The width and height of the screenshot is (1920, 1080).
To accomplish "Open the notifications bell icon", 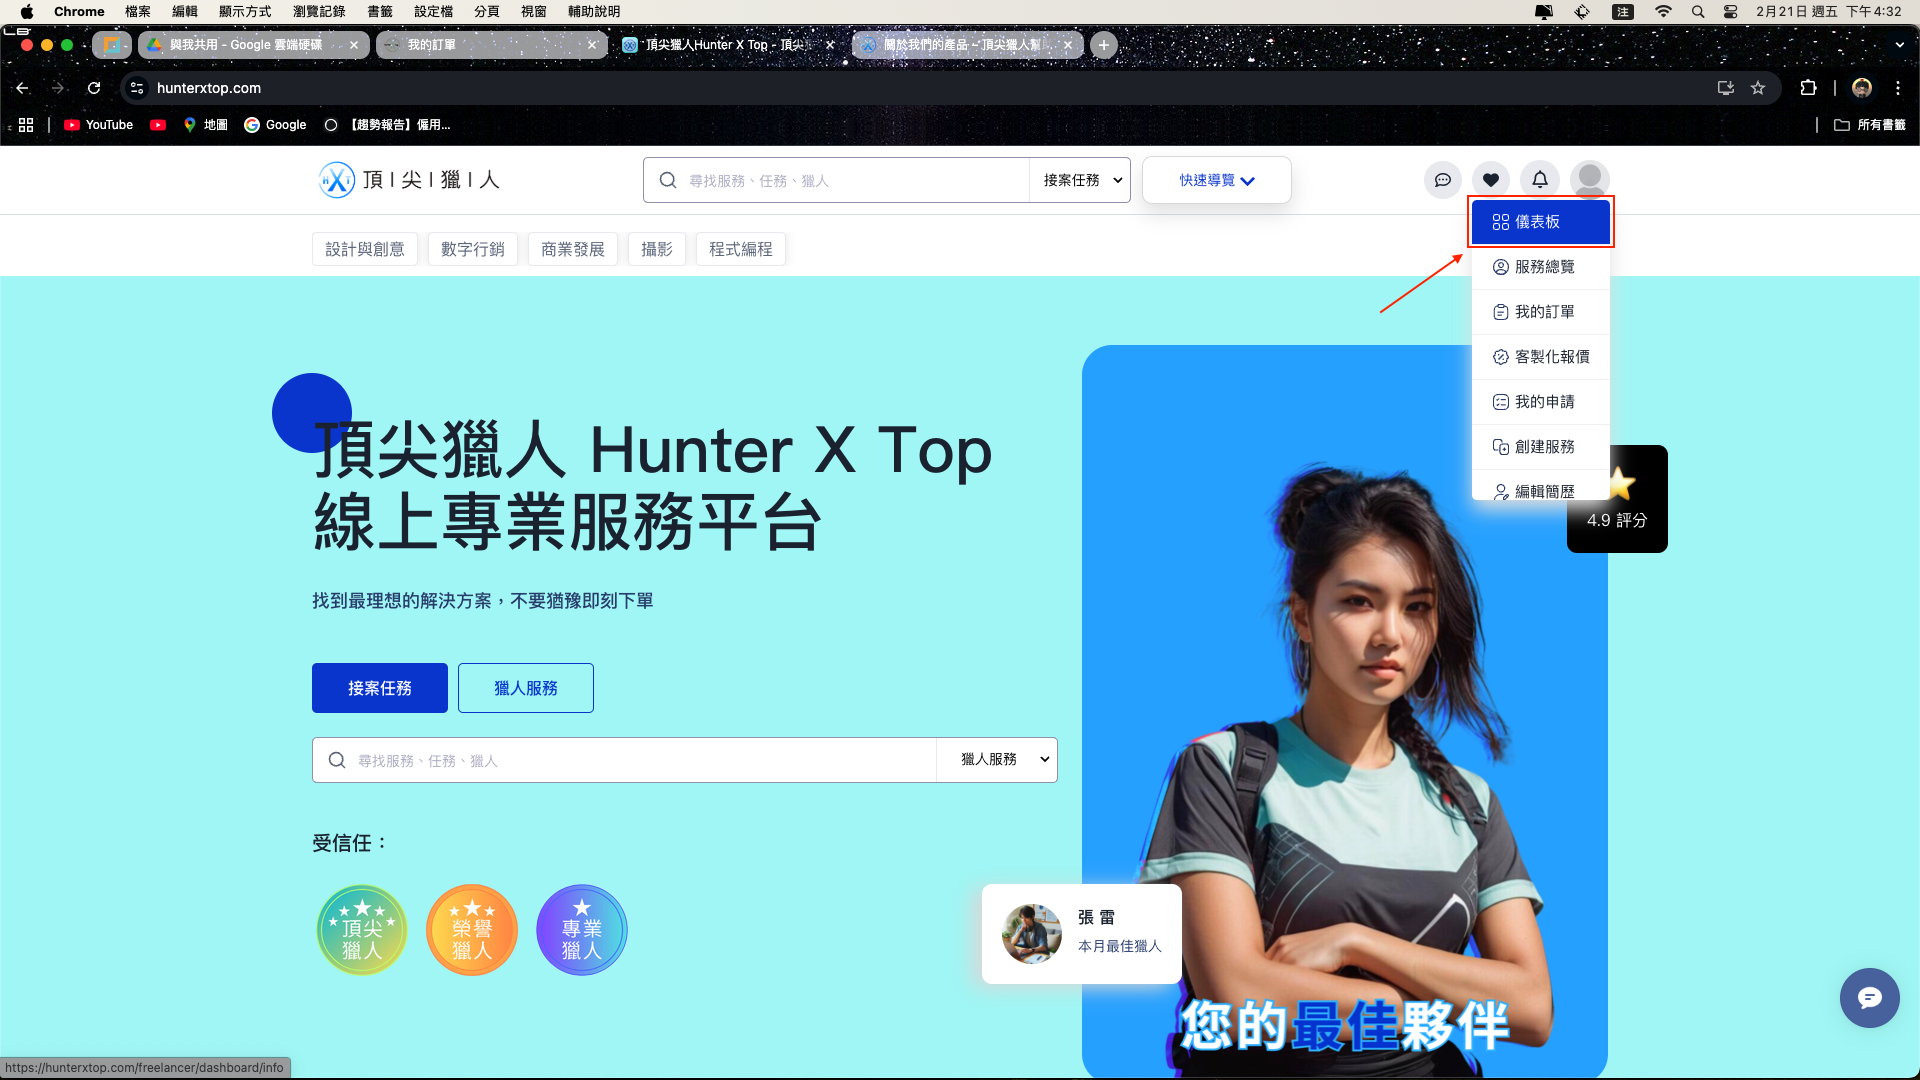I will pyautogui.click(x=1540, y=180).
